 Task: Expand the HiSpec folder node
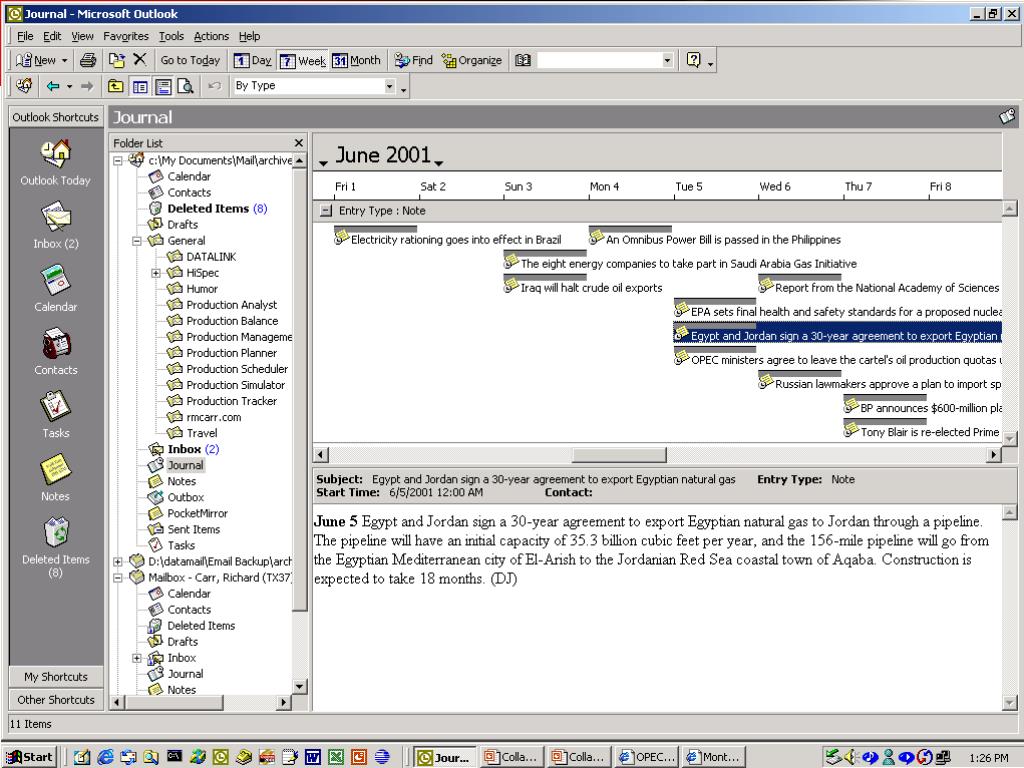(x=155, y=273)
